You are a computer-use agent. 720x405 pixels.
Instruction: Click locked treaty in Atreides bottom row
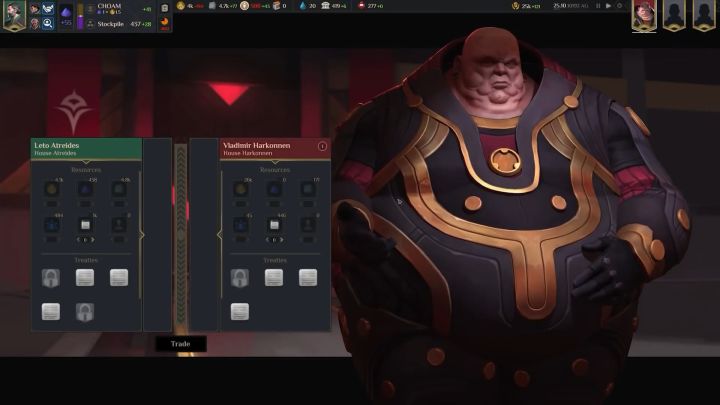point(85,312)
